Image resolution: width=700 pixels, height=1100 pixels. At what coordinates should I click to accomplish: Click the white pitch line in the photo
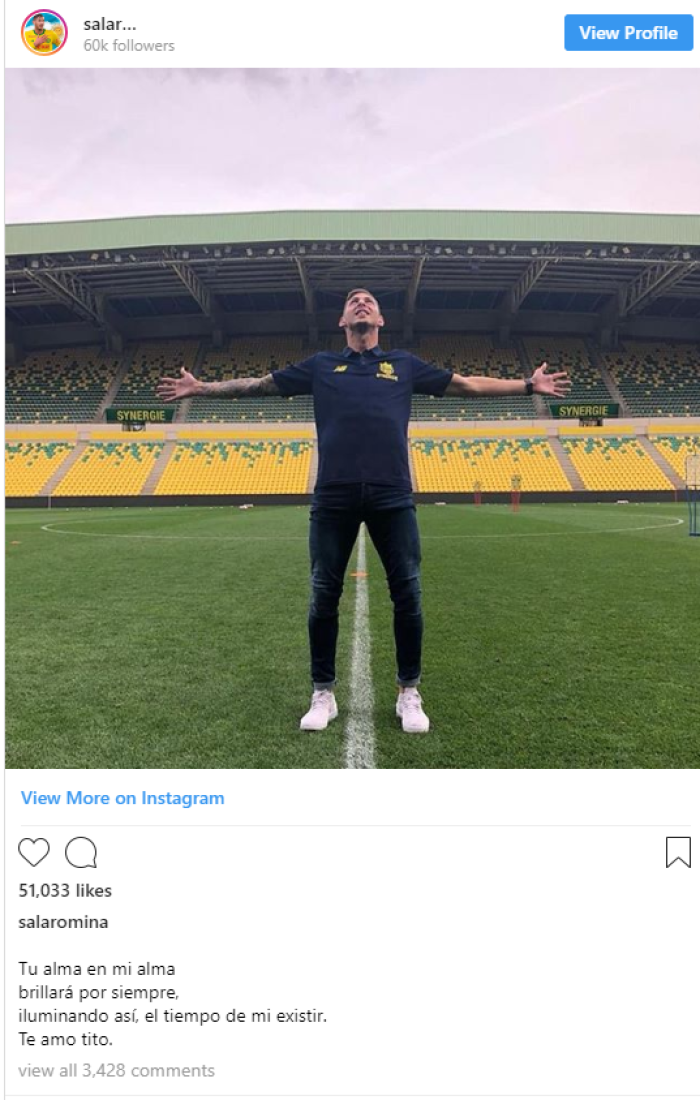pyautogui.click(x=360, y=700)
